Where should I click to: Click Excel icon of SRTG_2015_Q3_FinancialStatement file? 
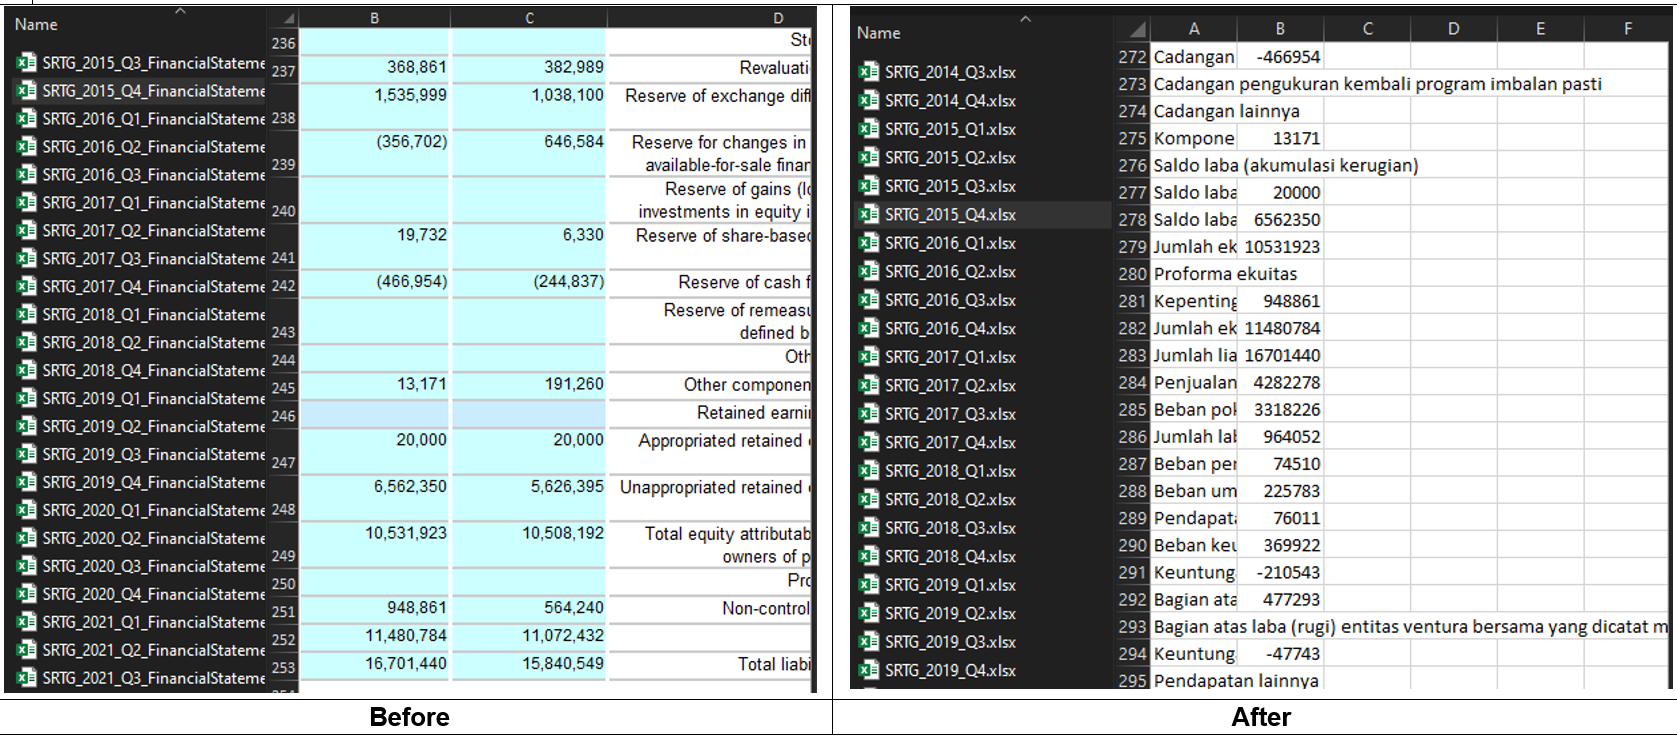click(26, 63)
